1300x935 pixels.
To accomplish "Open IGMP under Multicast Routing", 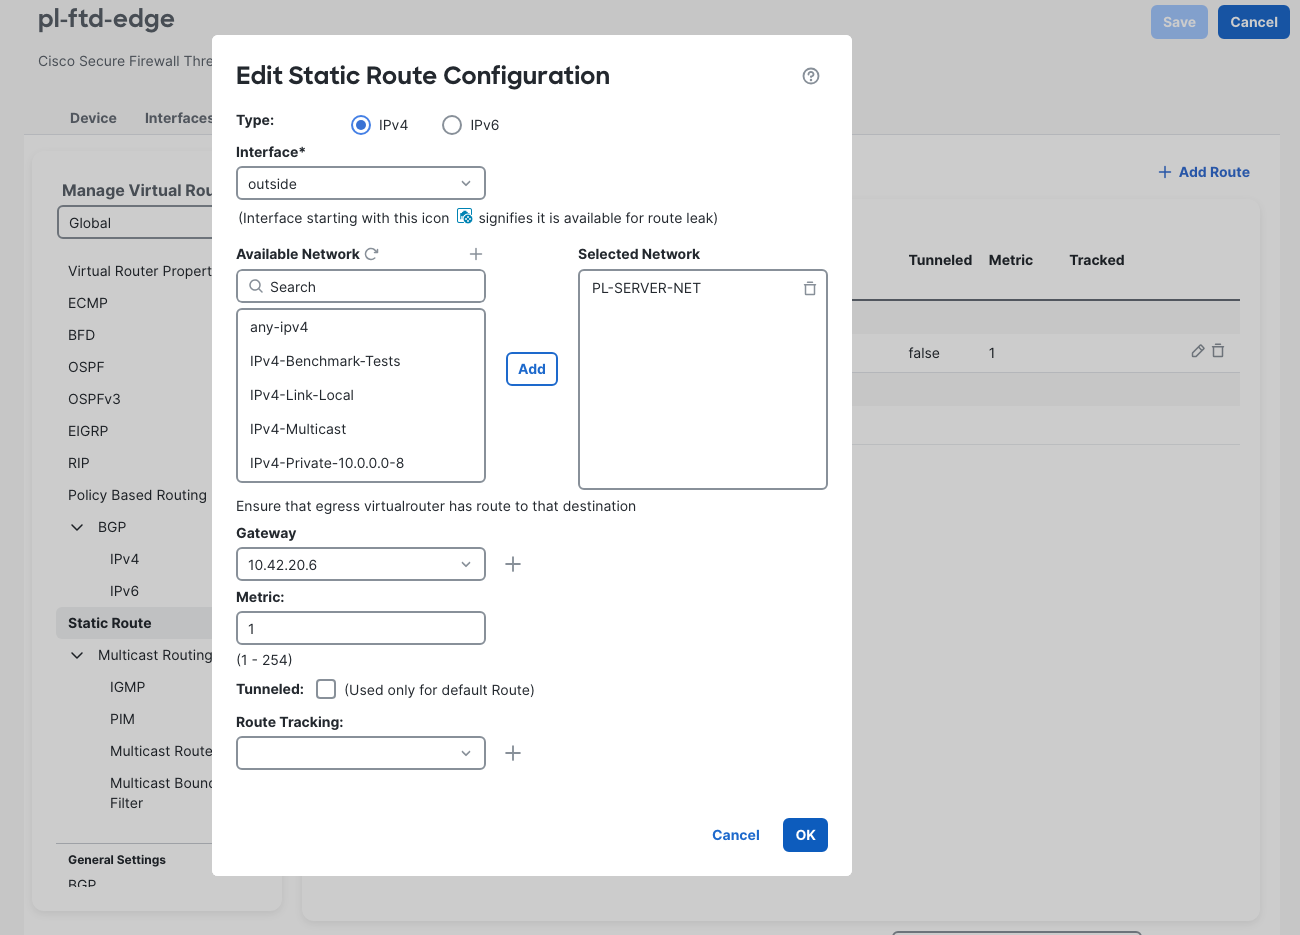I will pyautogui.click(x=128, y=687).
